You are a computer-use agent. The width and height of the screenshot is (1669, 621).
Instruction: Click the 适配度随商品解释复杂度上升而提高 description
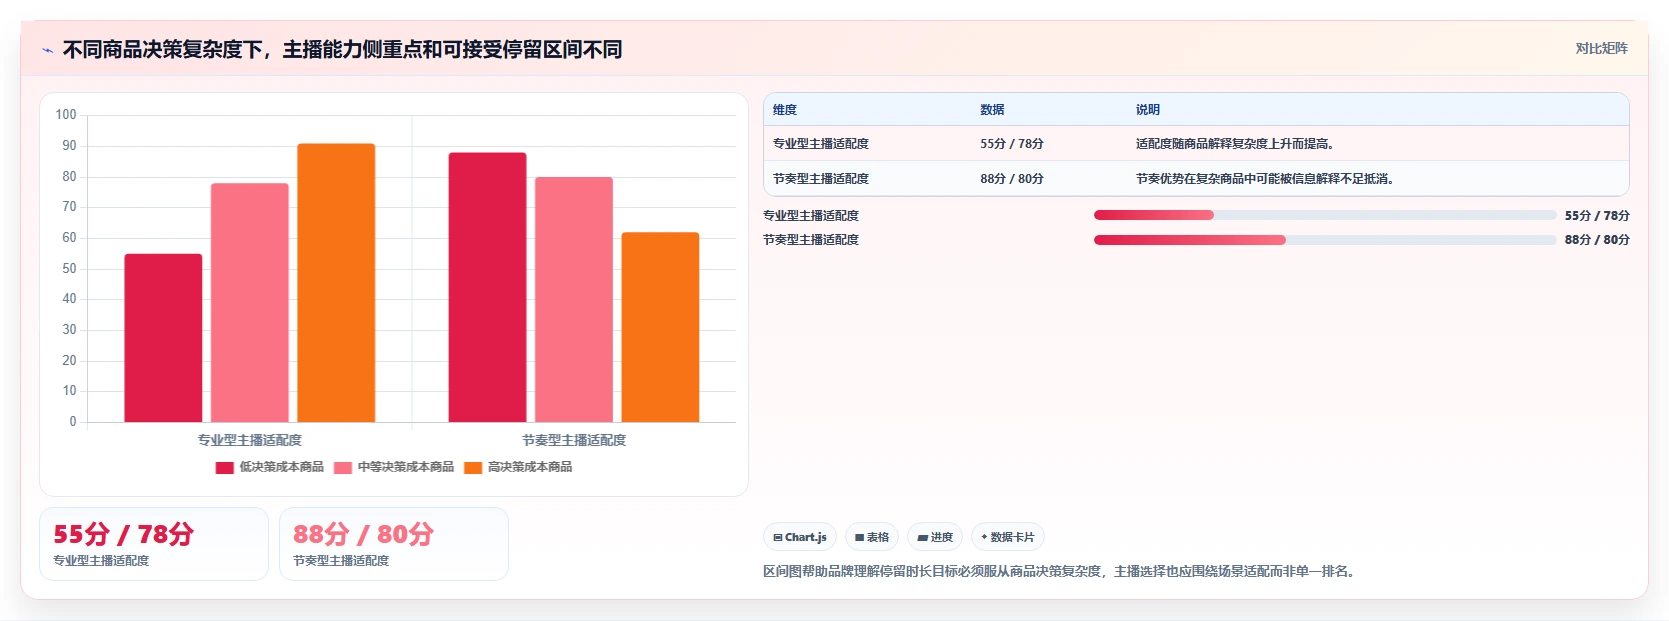point(1235,144)
